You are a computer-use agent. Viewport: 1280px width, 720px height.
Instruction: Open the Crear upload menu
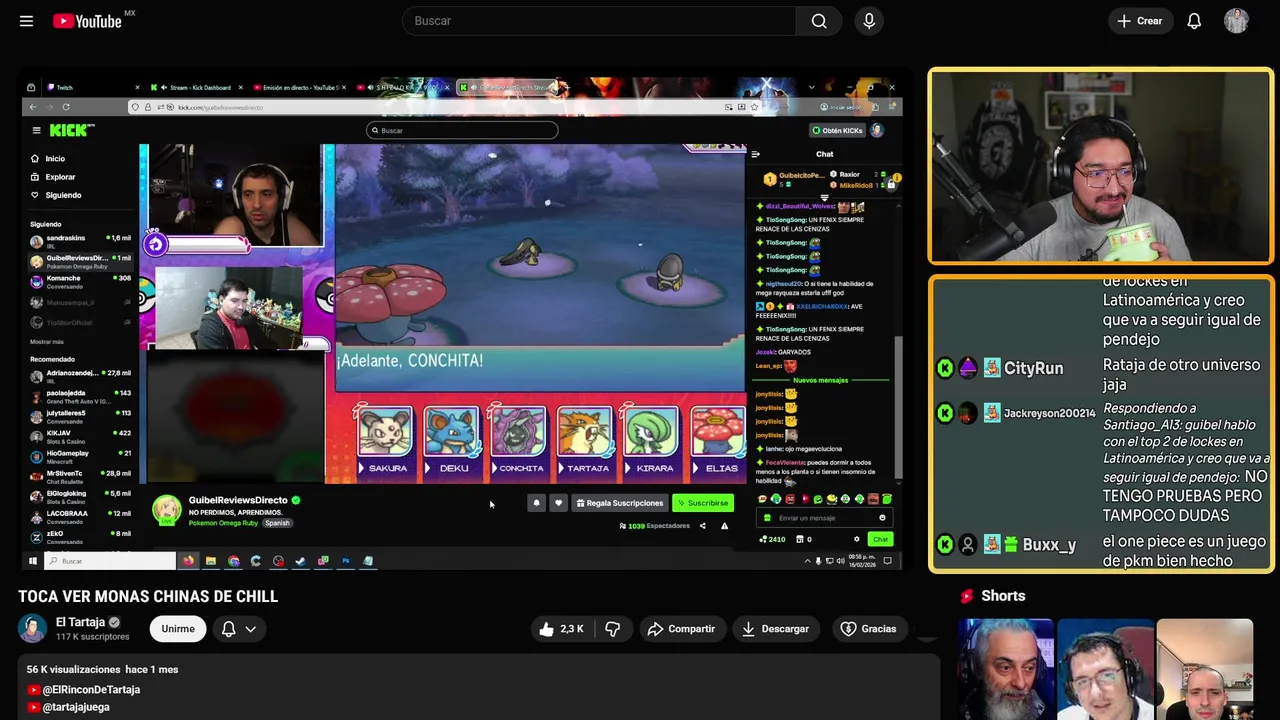[1140, 21]
